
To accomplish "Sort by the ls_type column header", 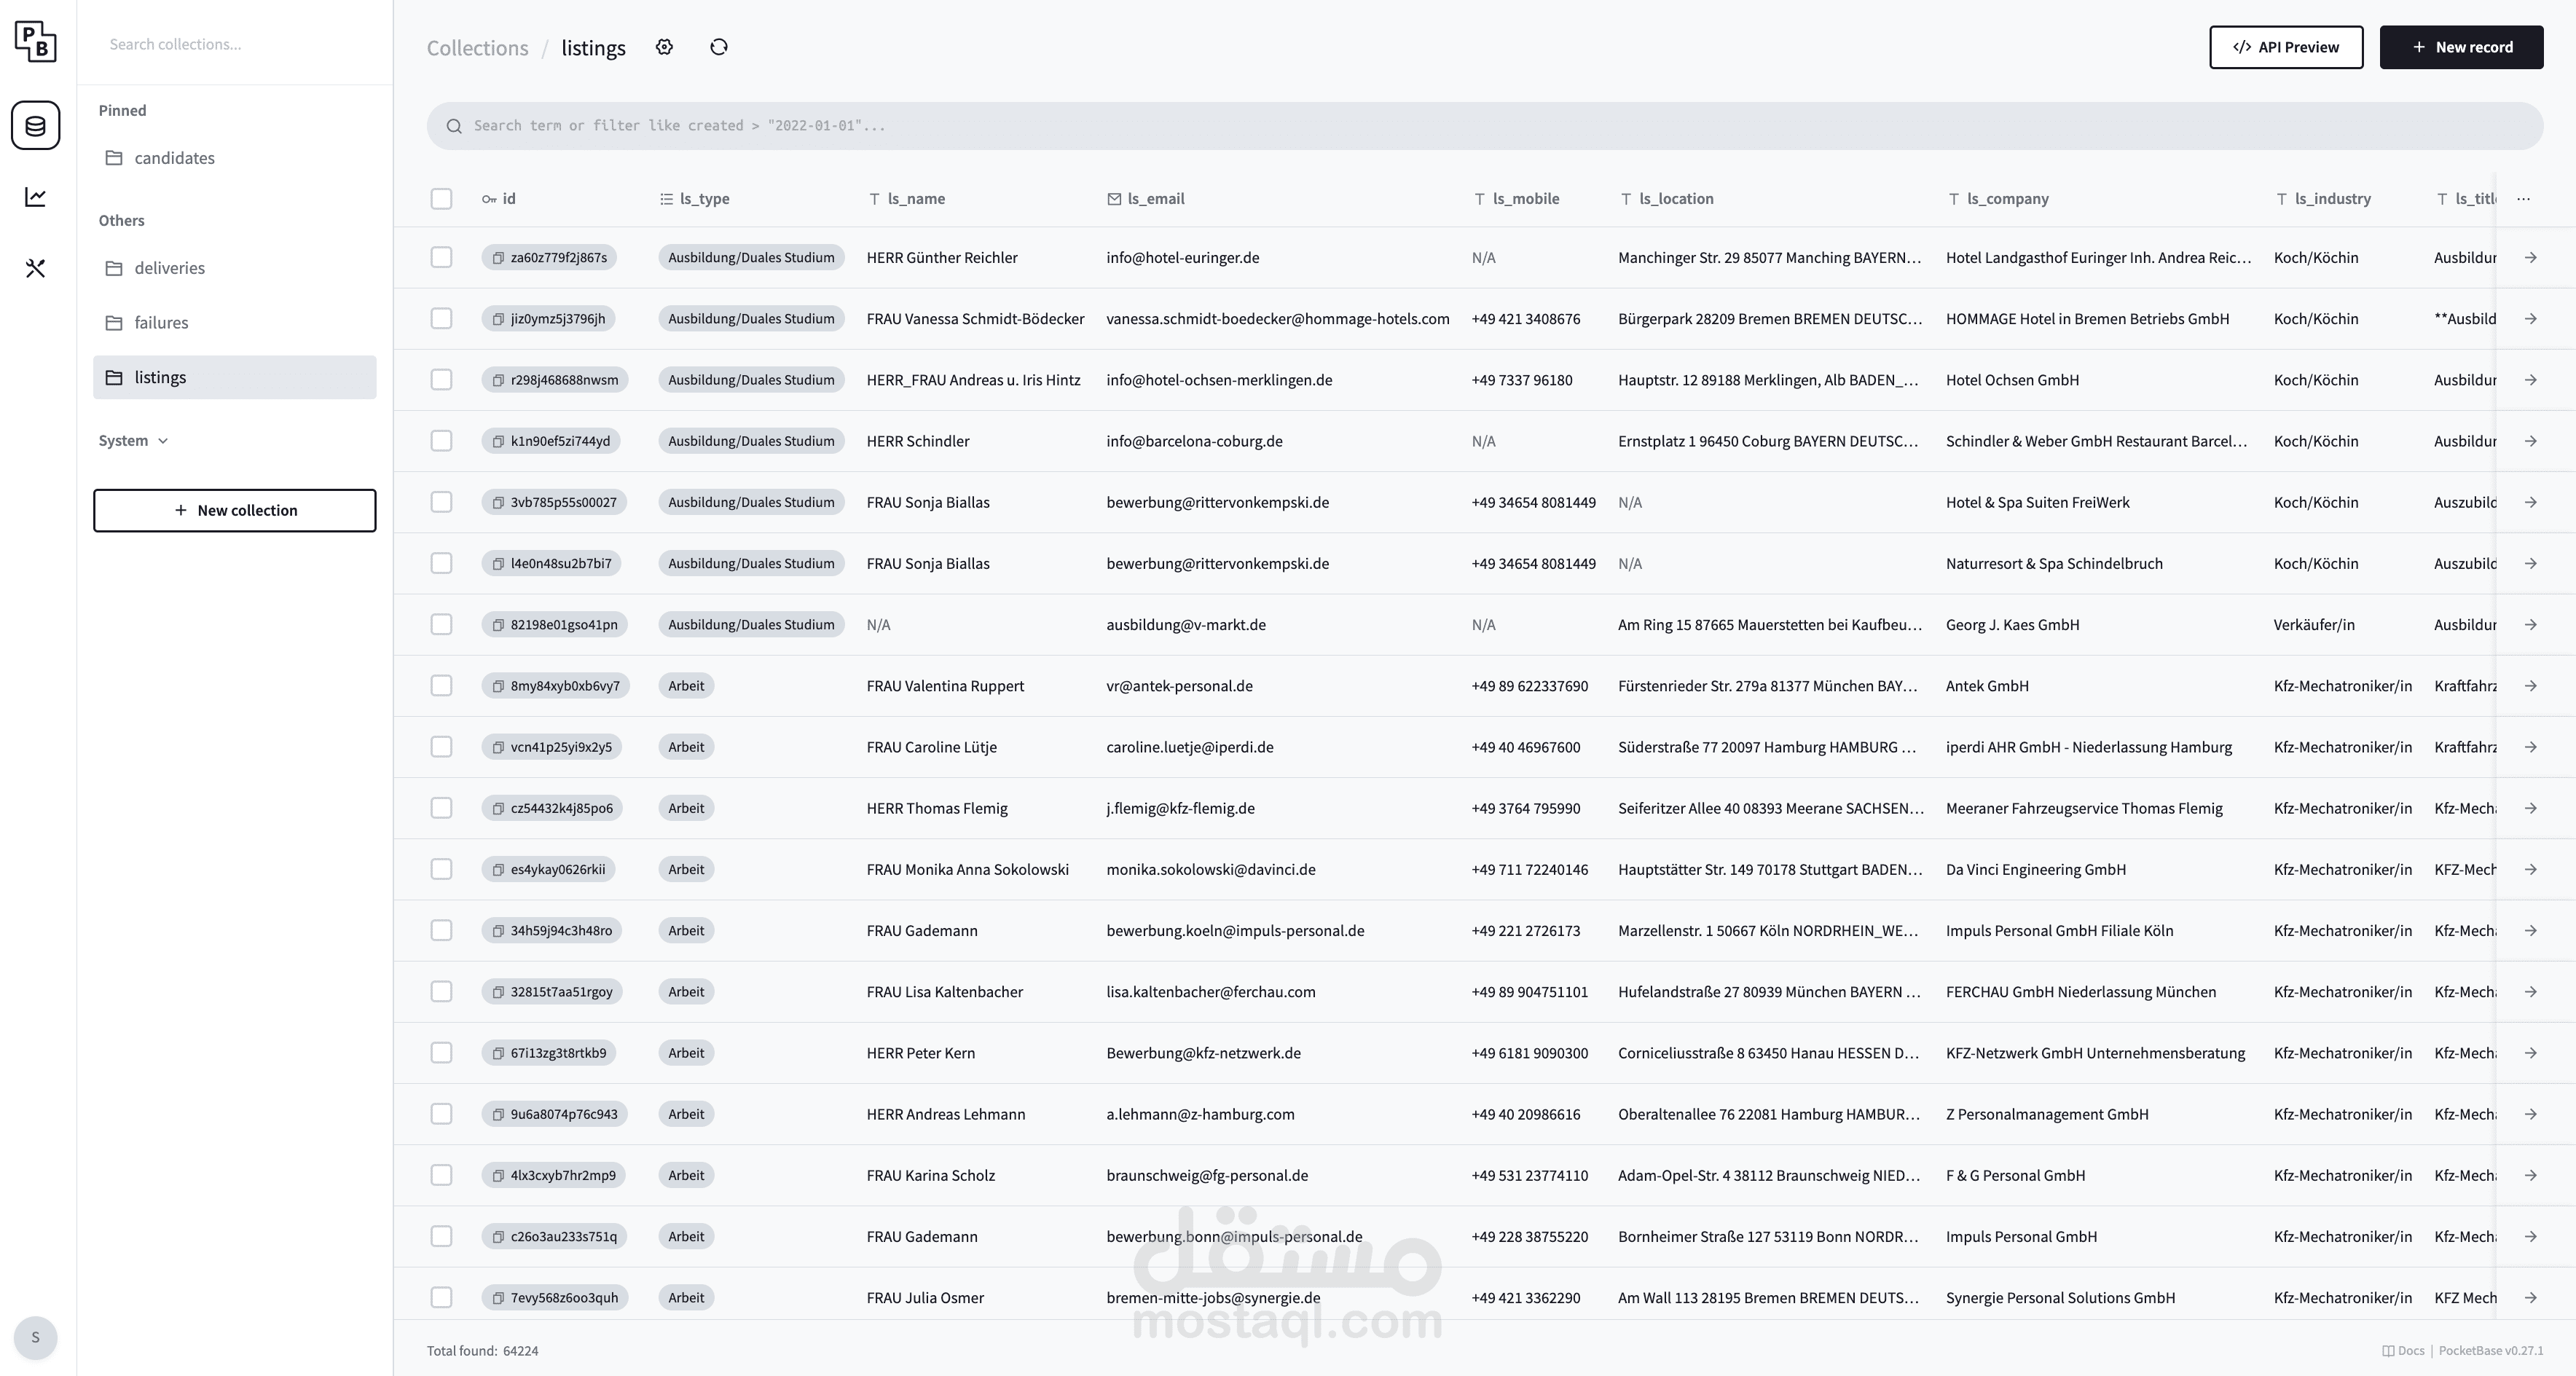I will point(694,198).
